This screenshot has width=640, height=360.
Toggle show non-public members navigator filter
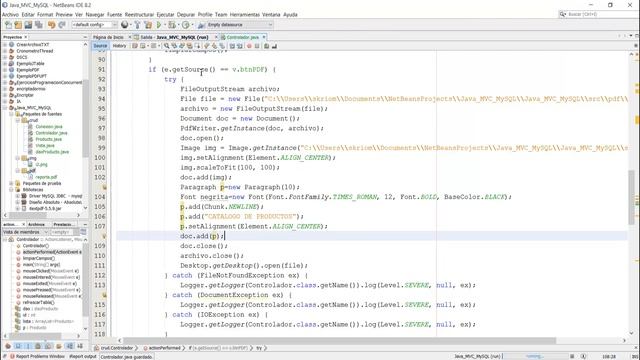click(38, 346)
